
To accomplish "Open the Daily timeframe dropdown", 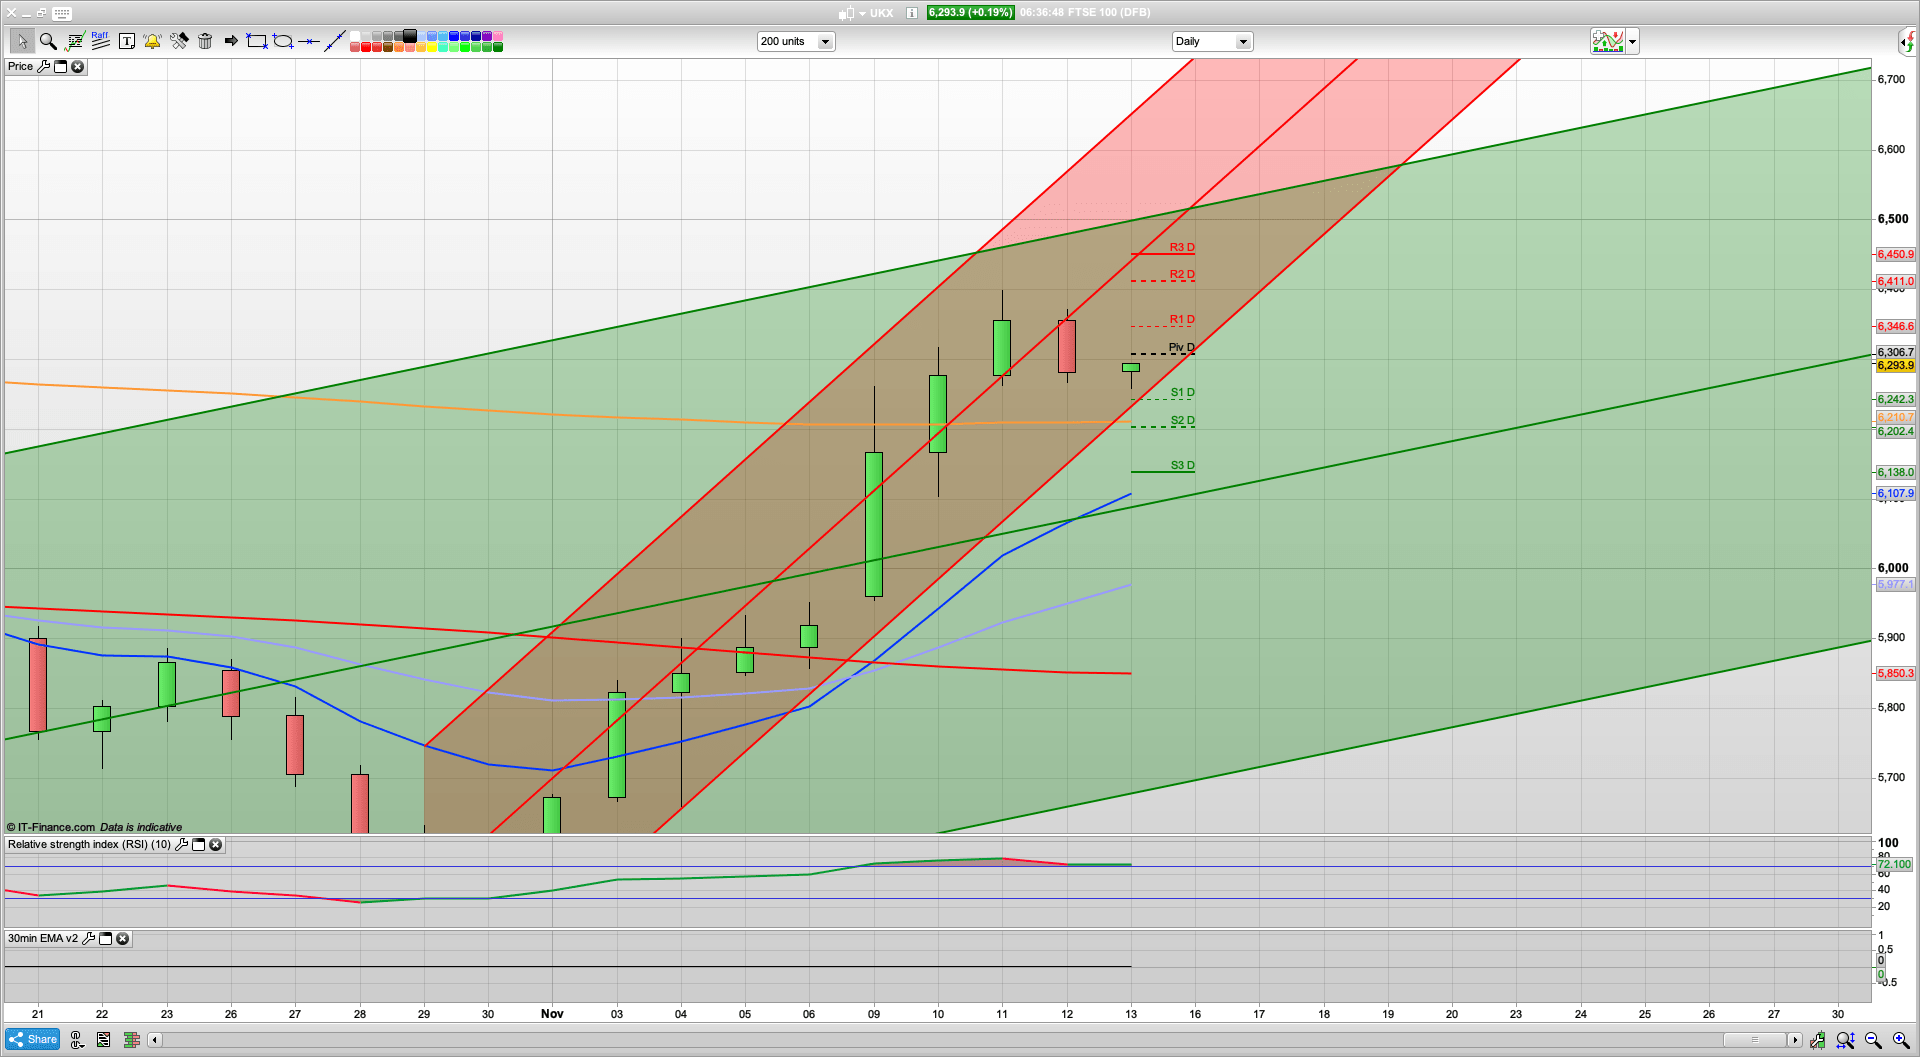I will tap(1243, 41).
